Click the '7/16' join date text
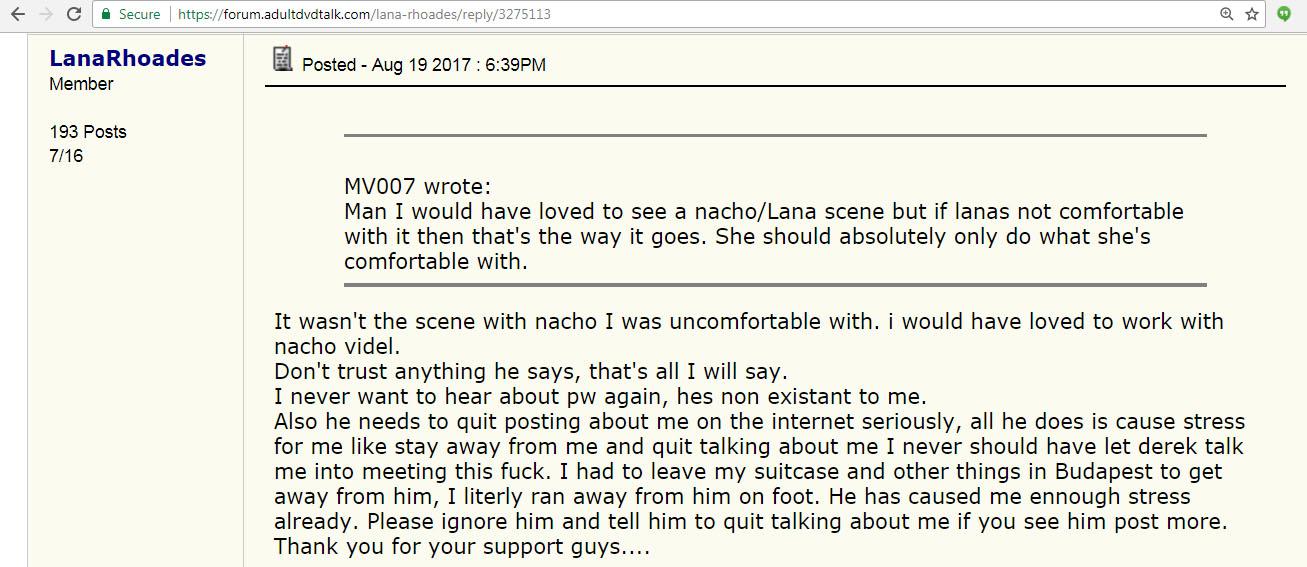 (x=66, y=156)
